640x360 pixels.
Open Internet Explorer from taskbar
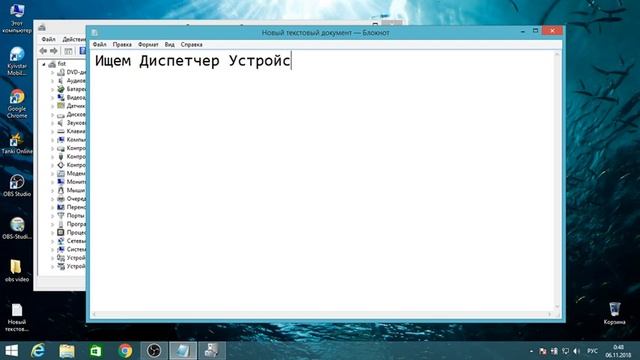coord(38,351)
